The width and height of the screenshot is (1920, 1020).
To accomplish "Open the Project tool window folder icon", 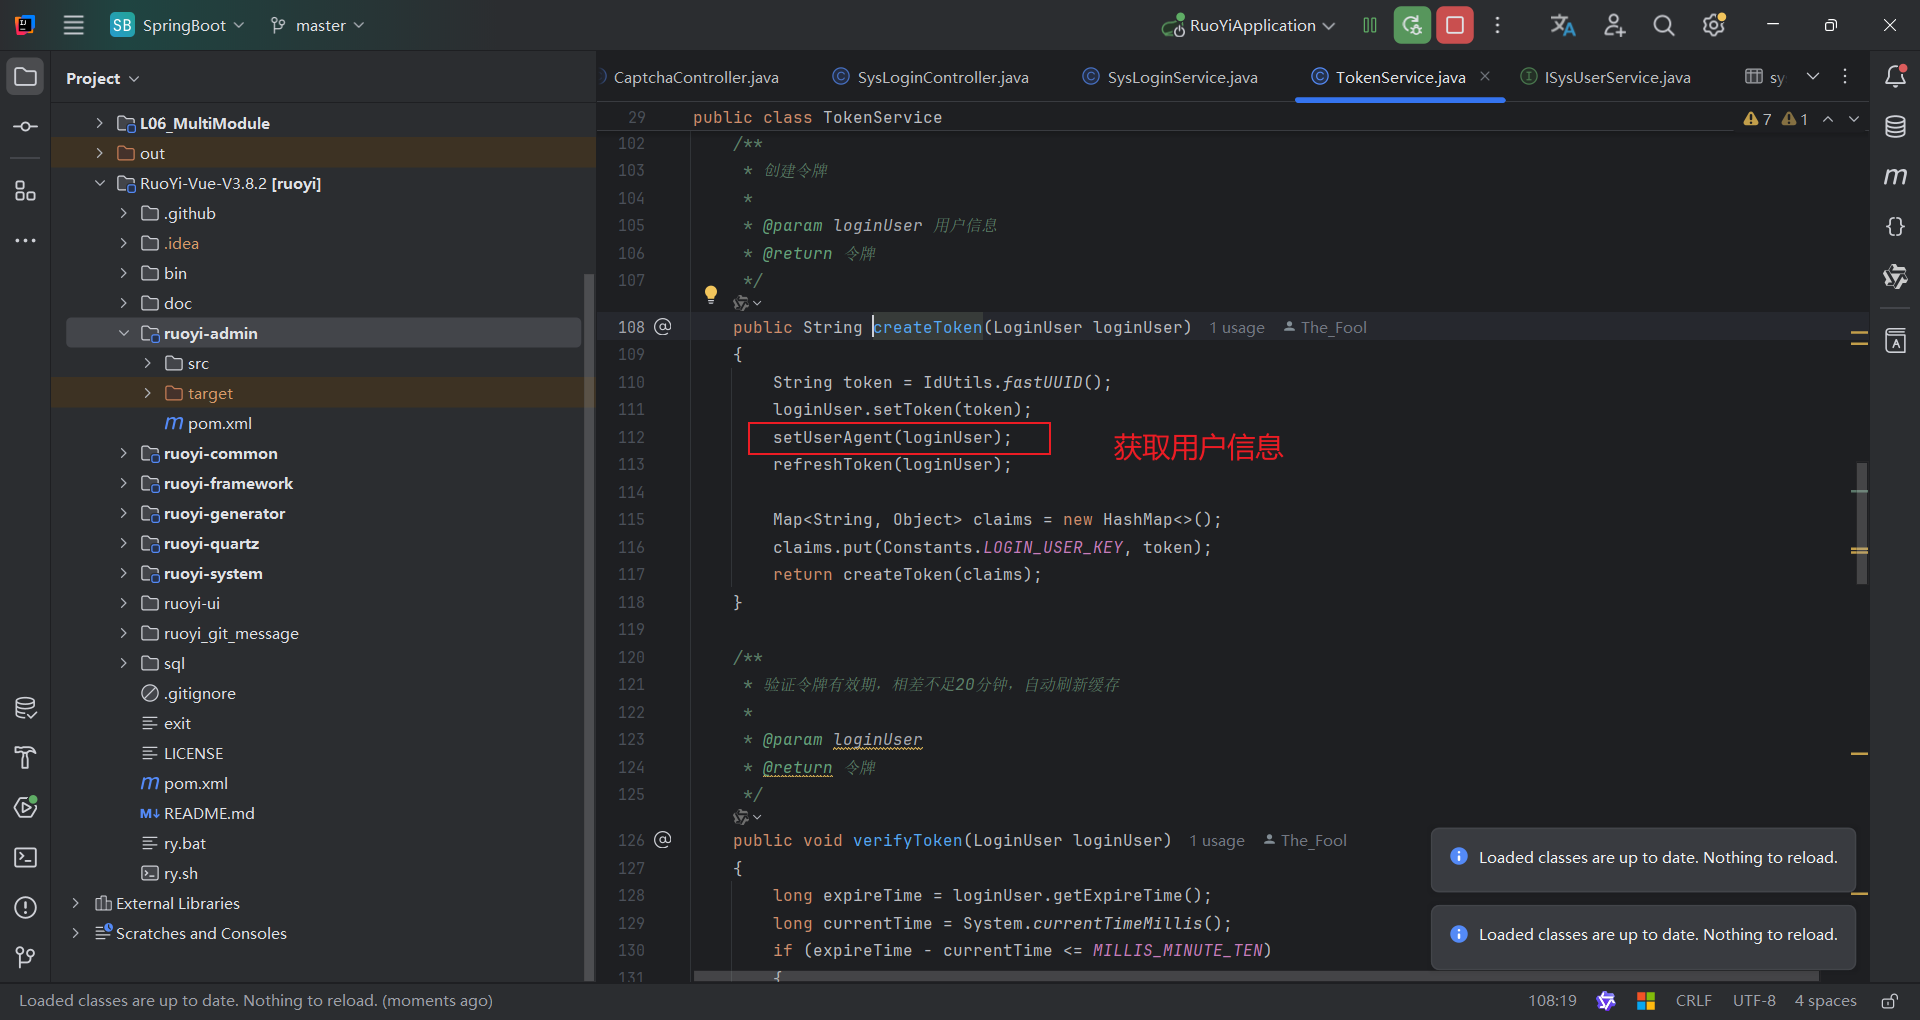I will pyautogui.click(x=26, y=77).
